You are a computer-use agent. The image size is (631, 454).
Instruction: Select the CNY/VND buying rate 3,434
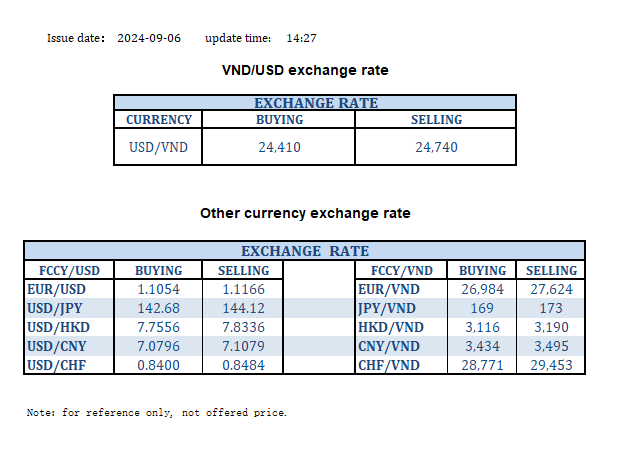click(482, 346)
